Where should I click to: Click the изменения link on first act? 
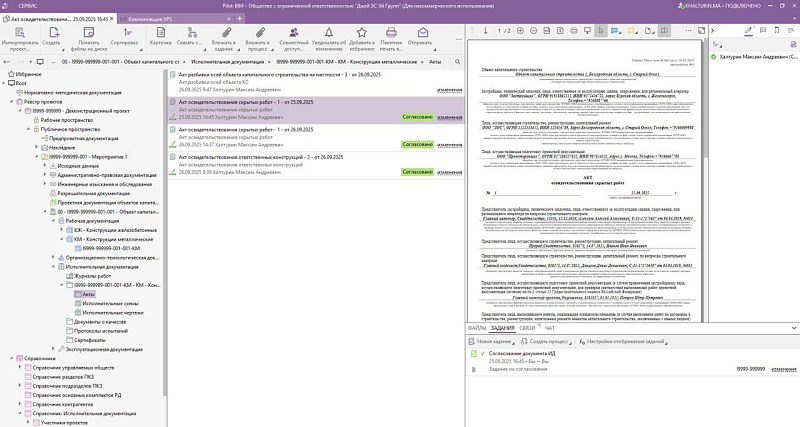(449, 89)
